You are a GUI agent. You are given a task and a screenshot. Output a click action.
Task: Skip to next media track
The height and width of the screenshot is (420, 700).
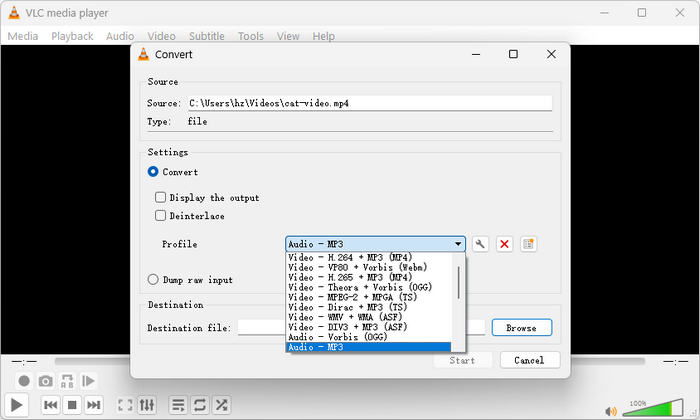tap(93, 405)
